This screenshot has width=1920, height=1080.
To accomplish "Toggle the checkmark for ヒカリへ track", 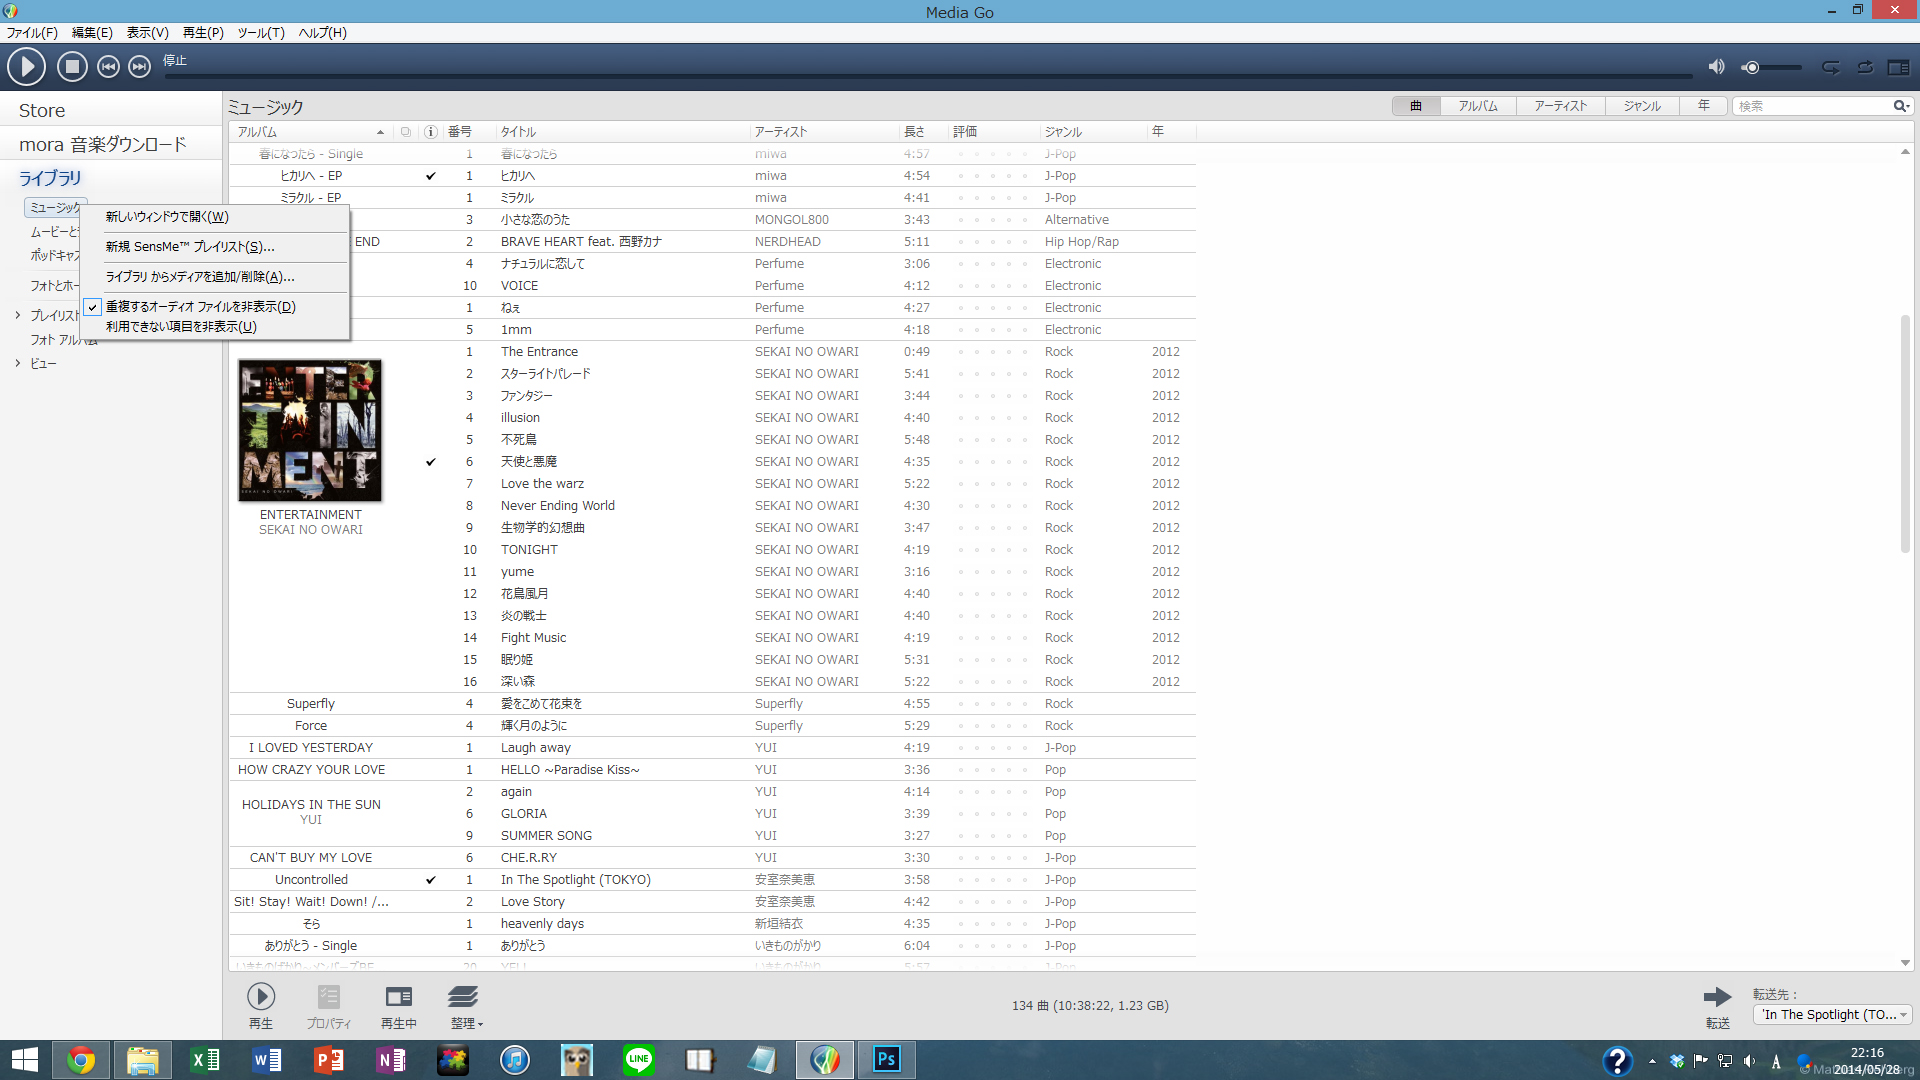I will pyautogui.click(x=431, y=176).
